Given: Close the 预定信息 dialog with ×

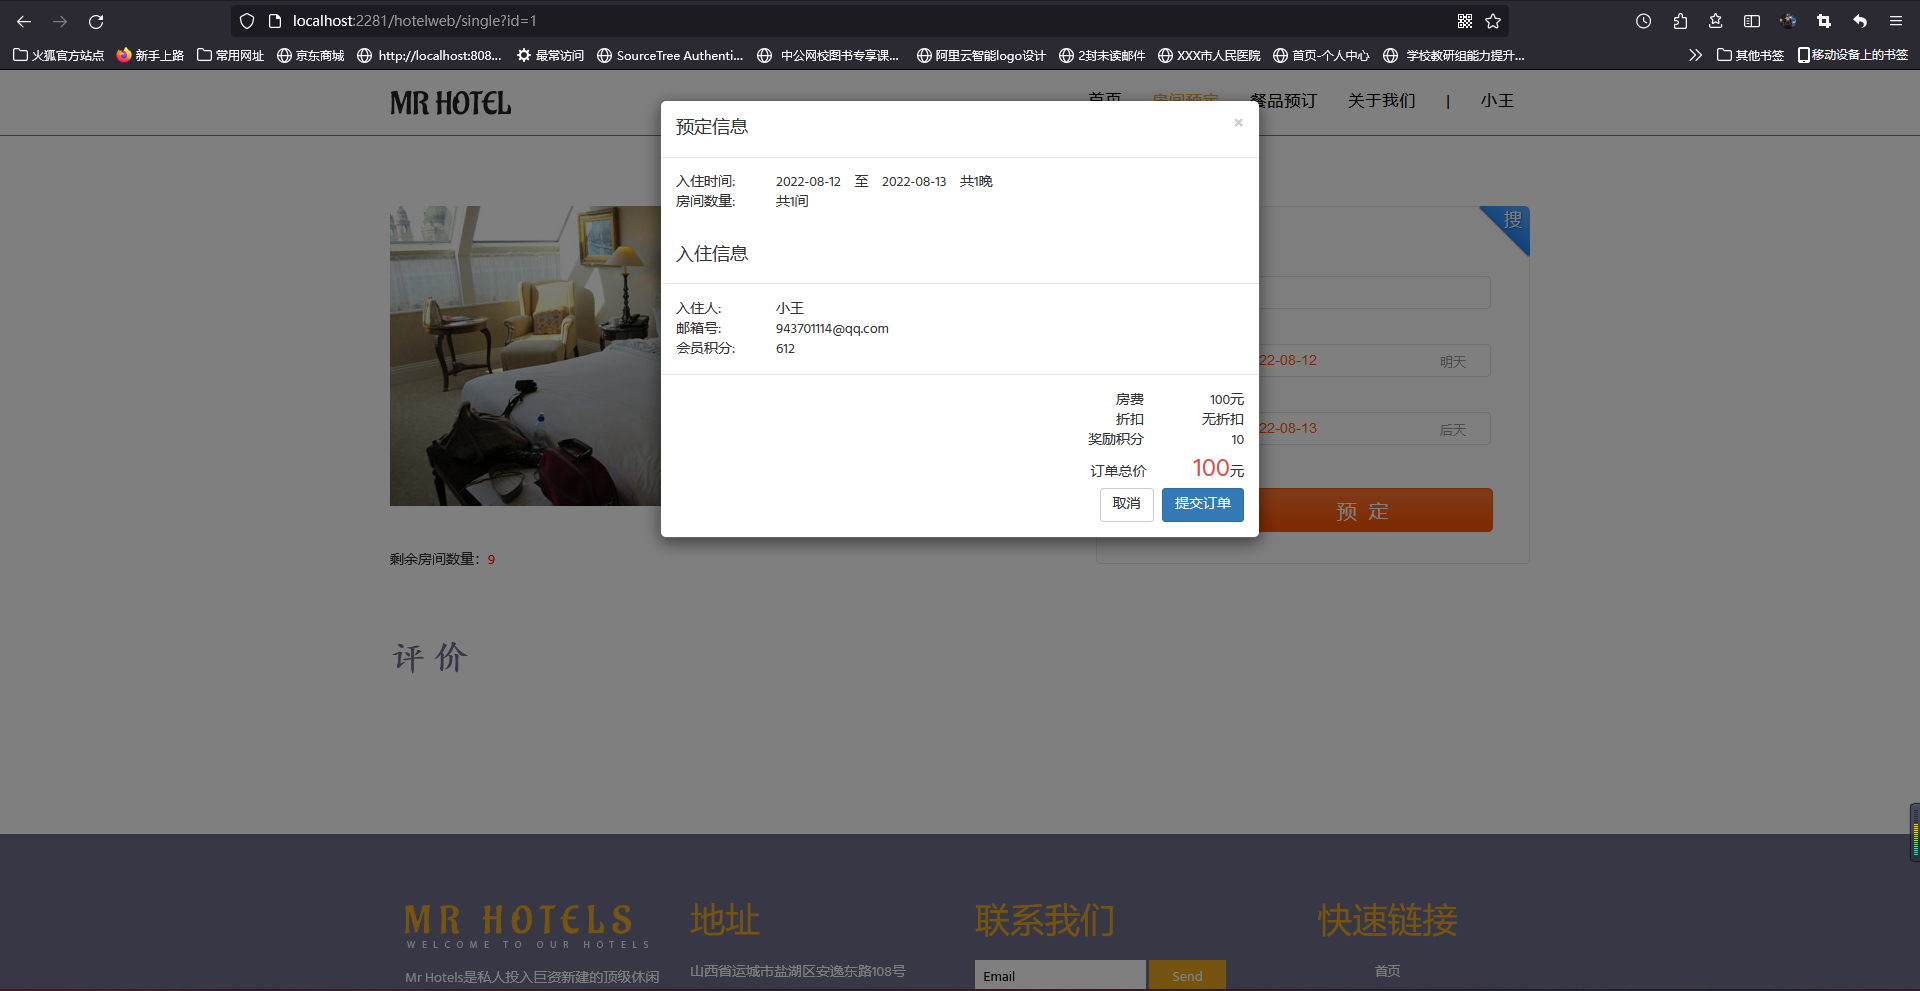Looking at the screenshot, I should tap(1238, 122).
